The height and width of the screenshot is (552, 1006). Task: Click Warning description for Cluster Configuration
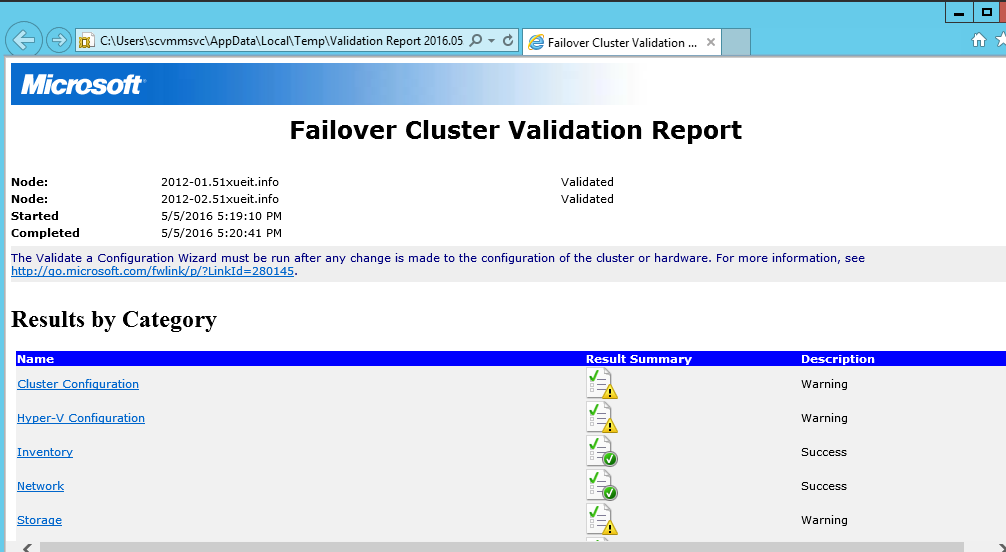(824, 384)
